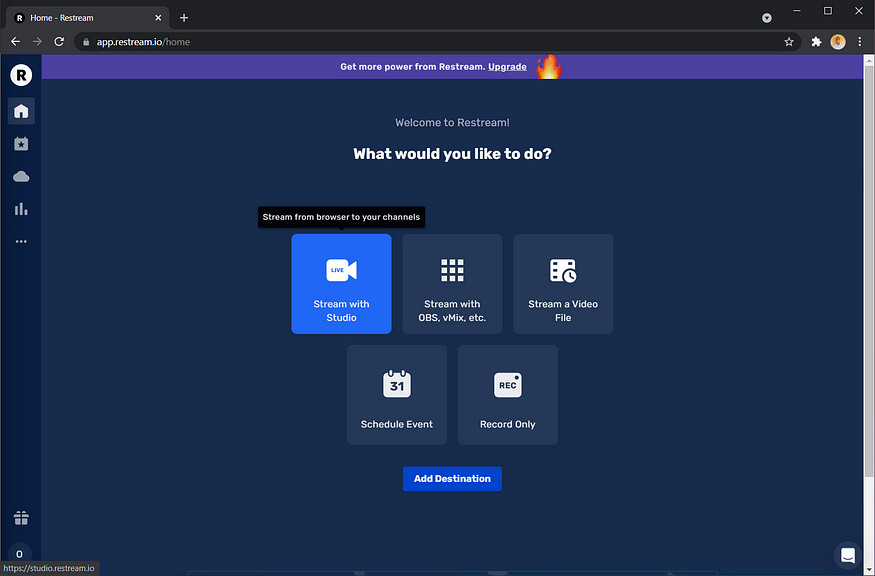875x576 pixels.
Task: Open the chat support widget icon
Action: tap(848, 555)
